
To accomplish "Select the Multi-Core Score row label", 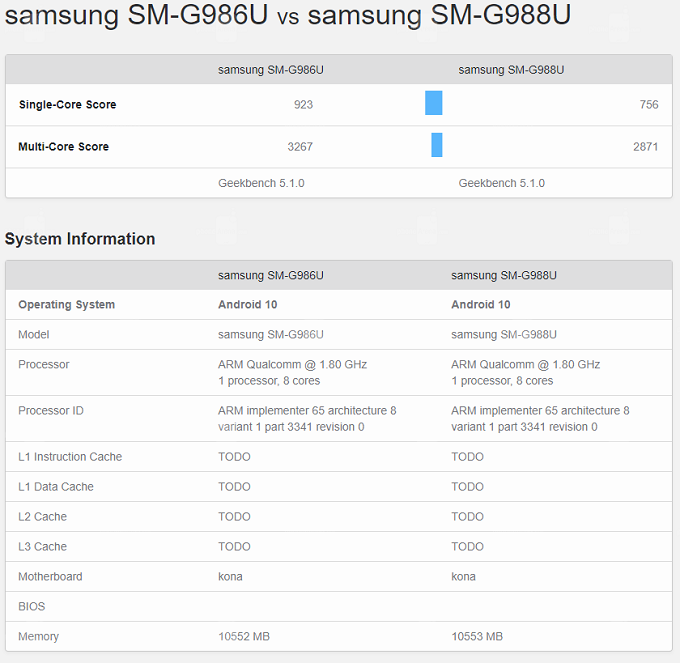I will click(x=63, y=147).
